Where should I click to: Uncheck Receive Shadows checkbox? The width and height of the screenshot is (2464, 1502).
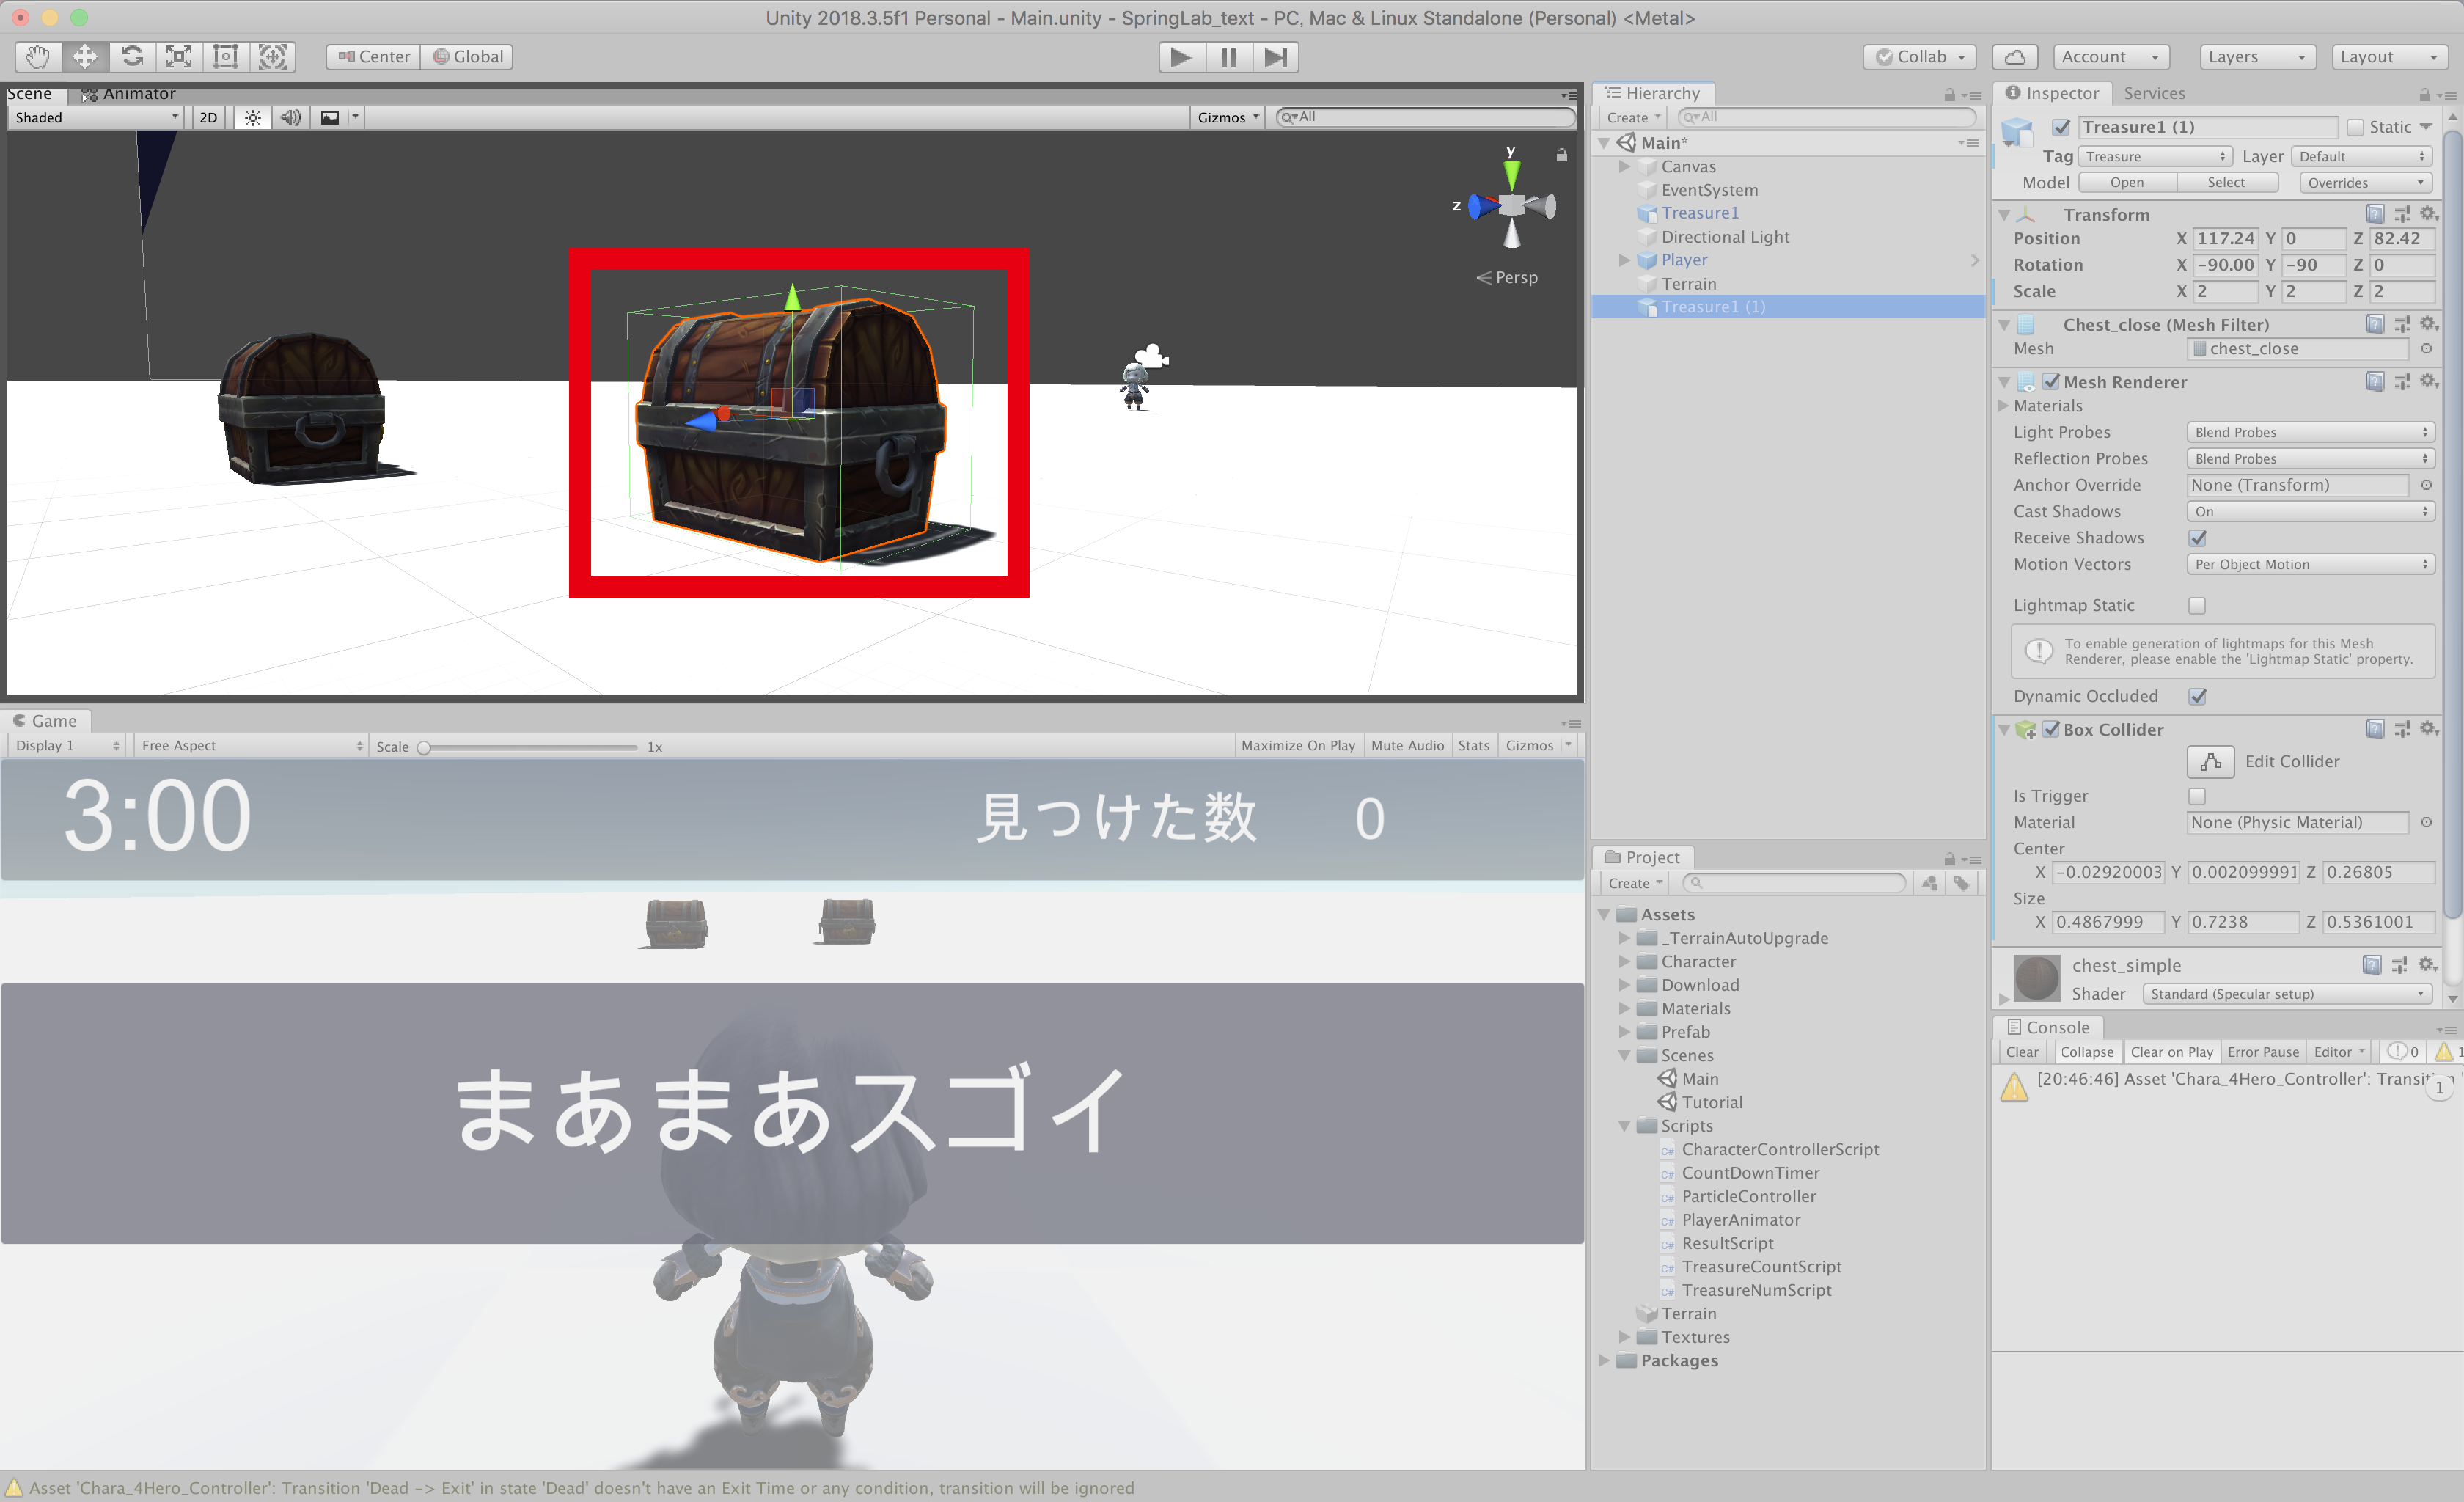2197,538
